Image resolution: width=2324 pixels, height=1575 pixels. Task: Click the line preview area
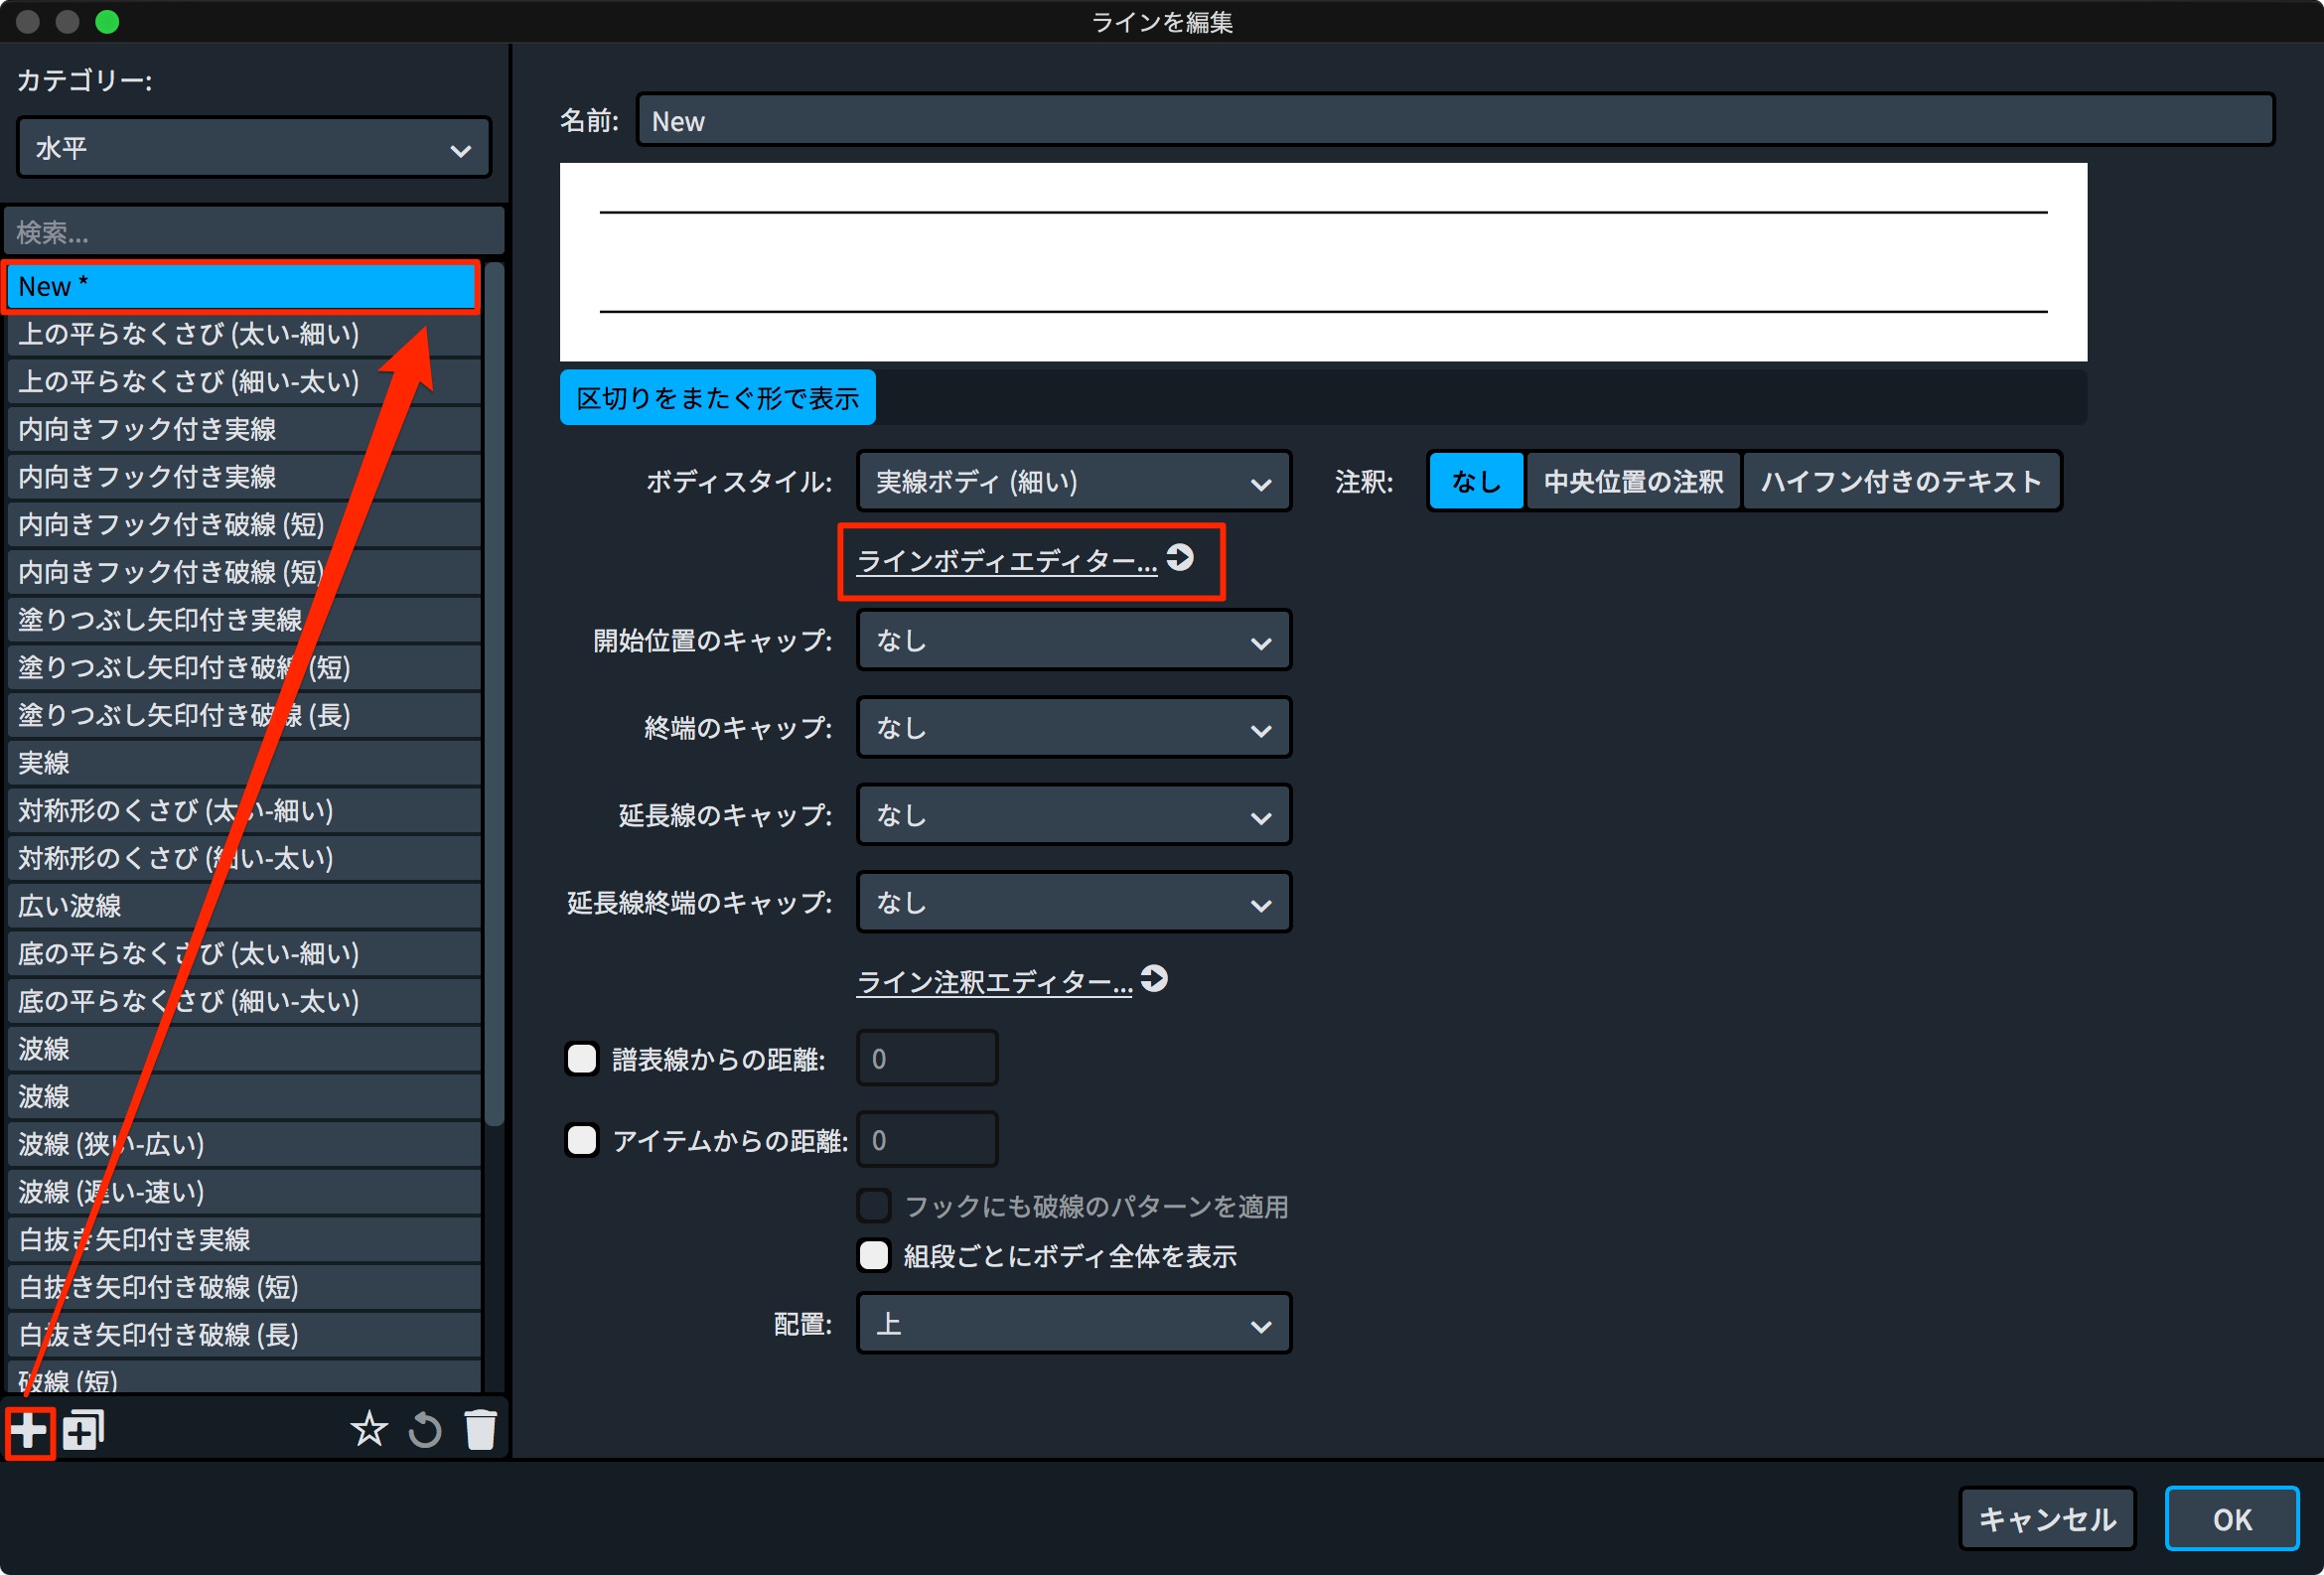(1323, 263)
